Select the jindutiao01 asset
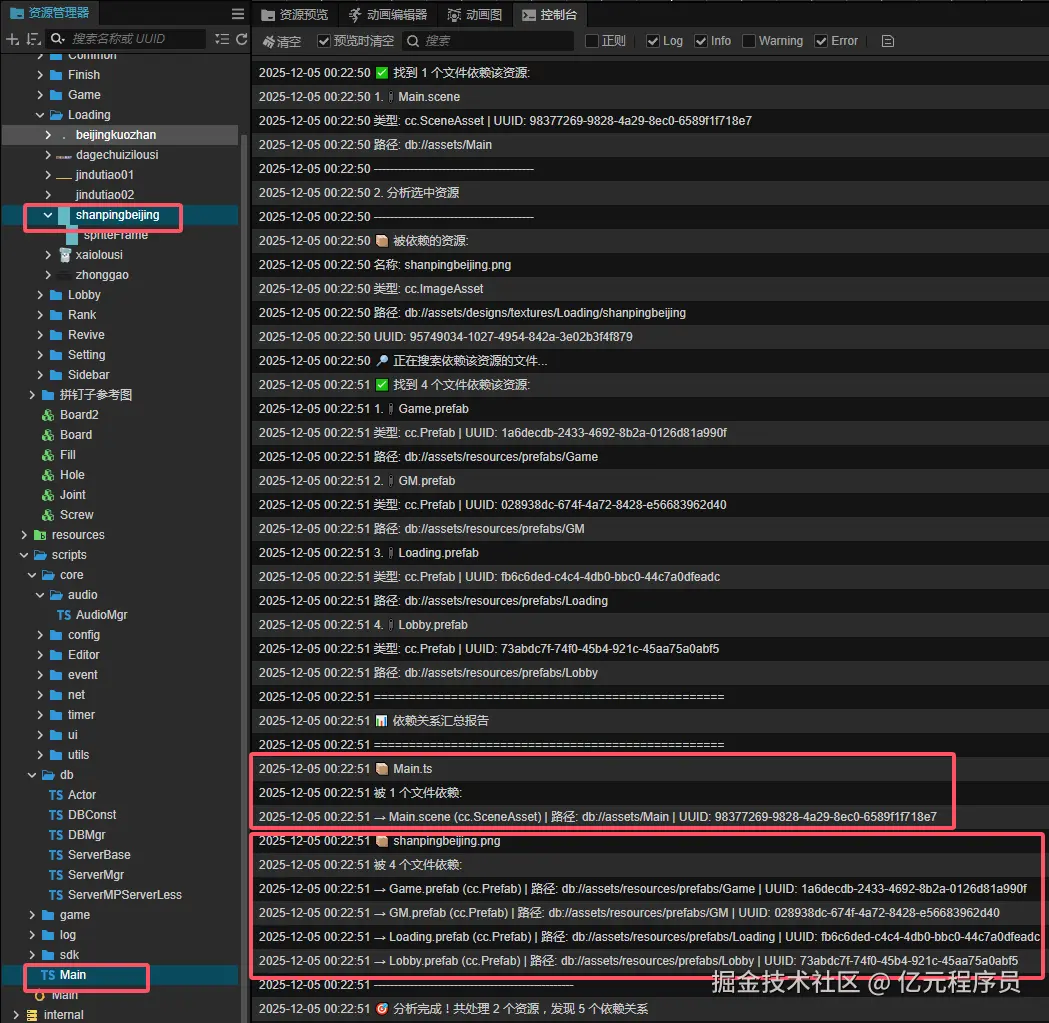Viewport: 1049px width, 1023px height. click(104, 175)
